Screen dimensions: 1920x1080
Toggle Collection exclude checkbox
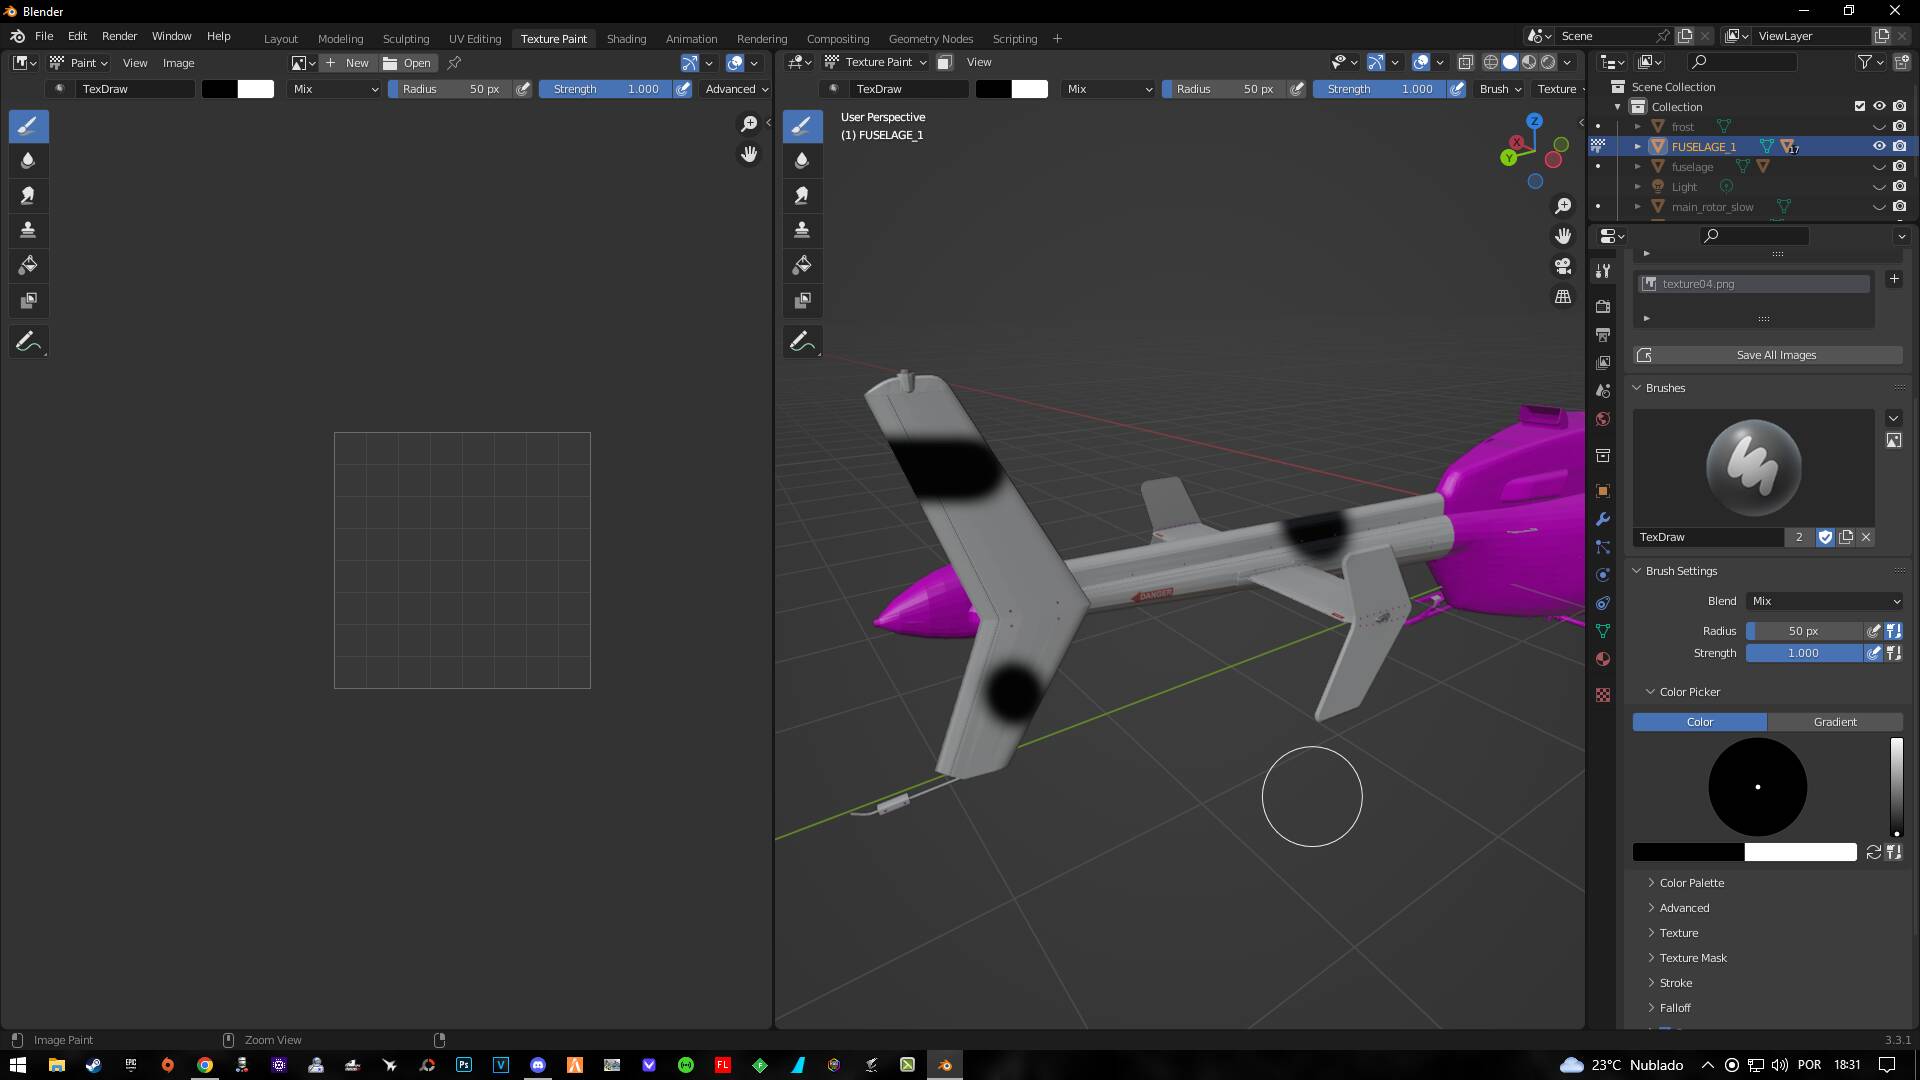tap(1860, 106)
